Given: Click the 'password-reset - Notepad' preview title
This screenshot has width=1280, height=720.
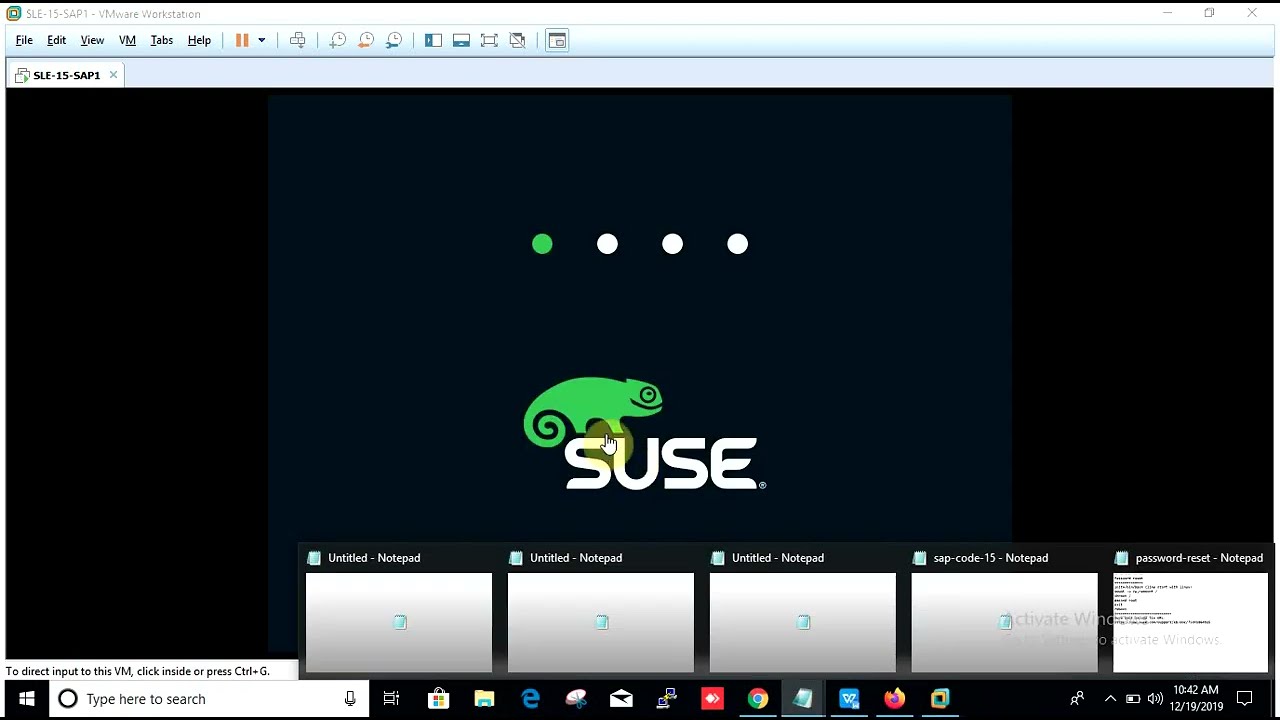Looking at the screenshot, I should (1199, 558).
